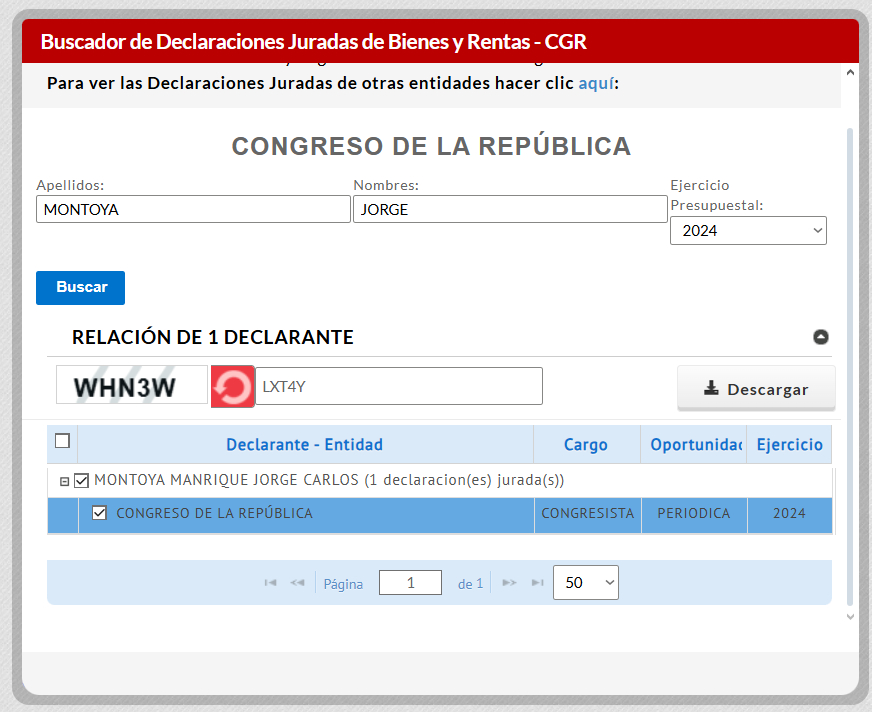This screenshot has height=712, width=872.
Task: Sort by Cargo column header
Action: click(586, 444)
